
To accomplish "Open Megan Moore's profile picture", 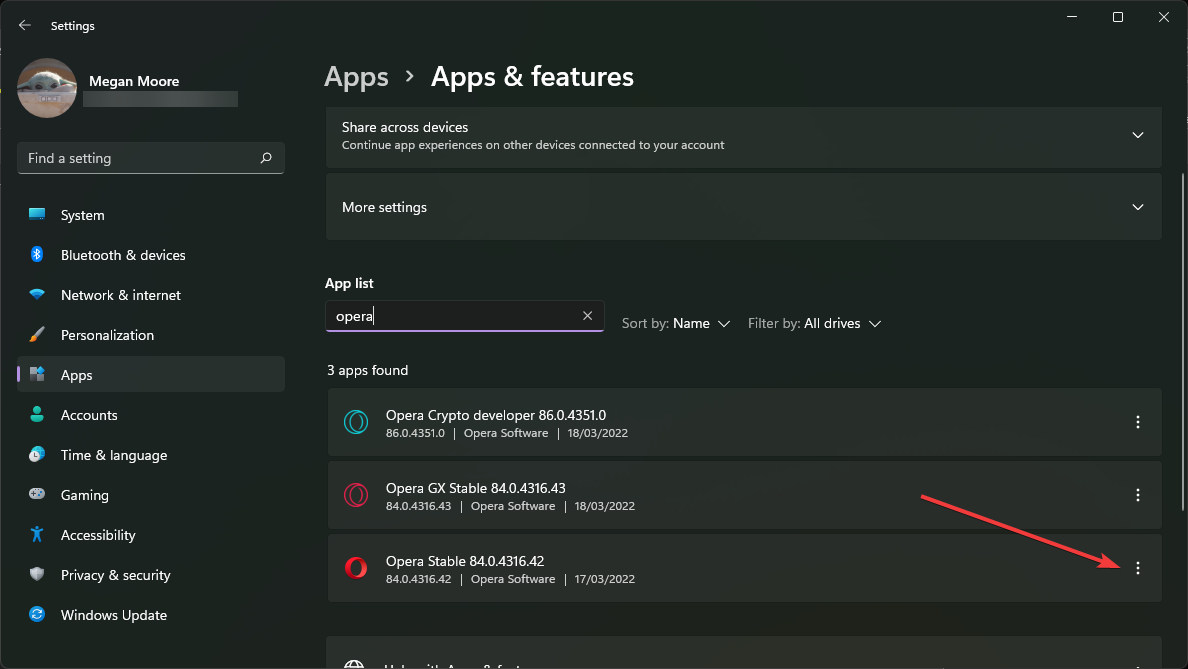I will tap(47, 89).
